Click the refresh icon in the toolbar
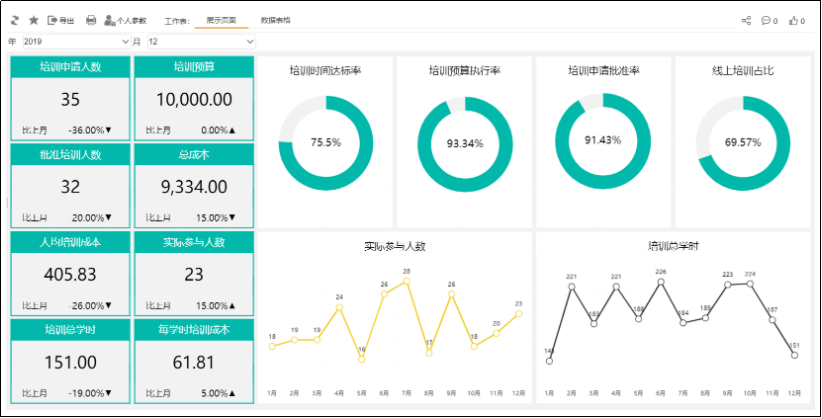 [x=15, y=20]
